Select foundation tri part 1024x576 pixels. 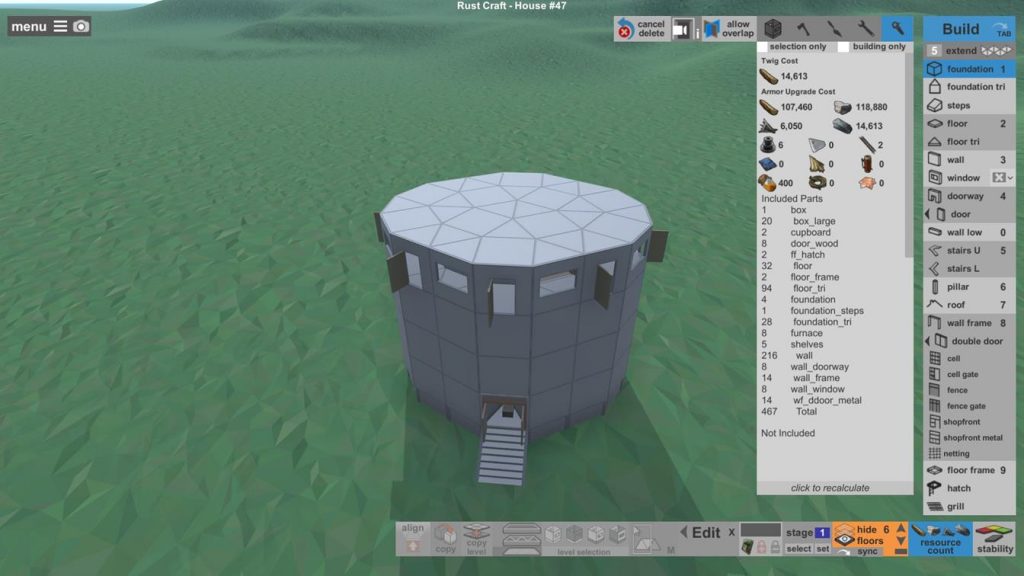pos(969,86)
